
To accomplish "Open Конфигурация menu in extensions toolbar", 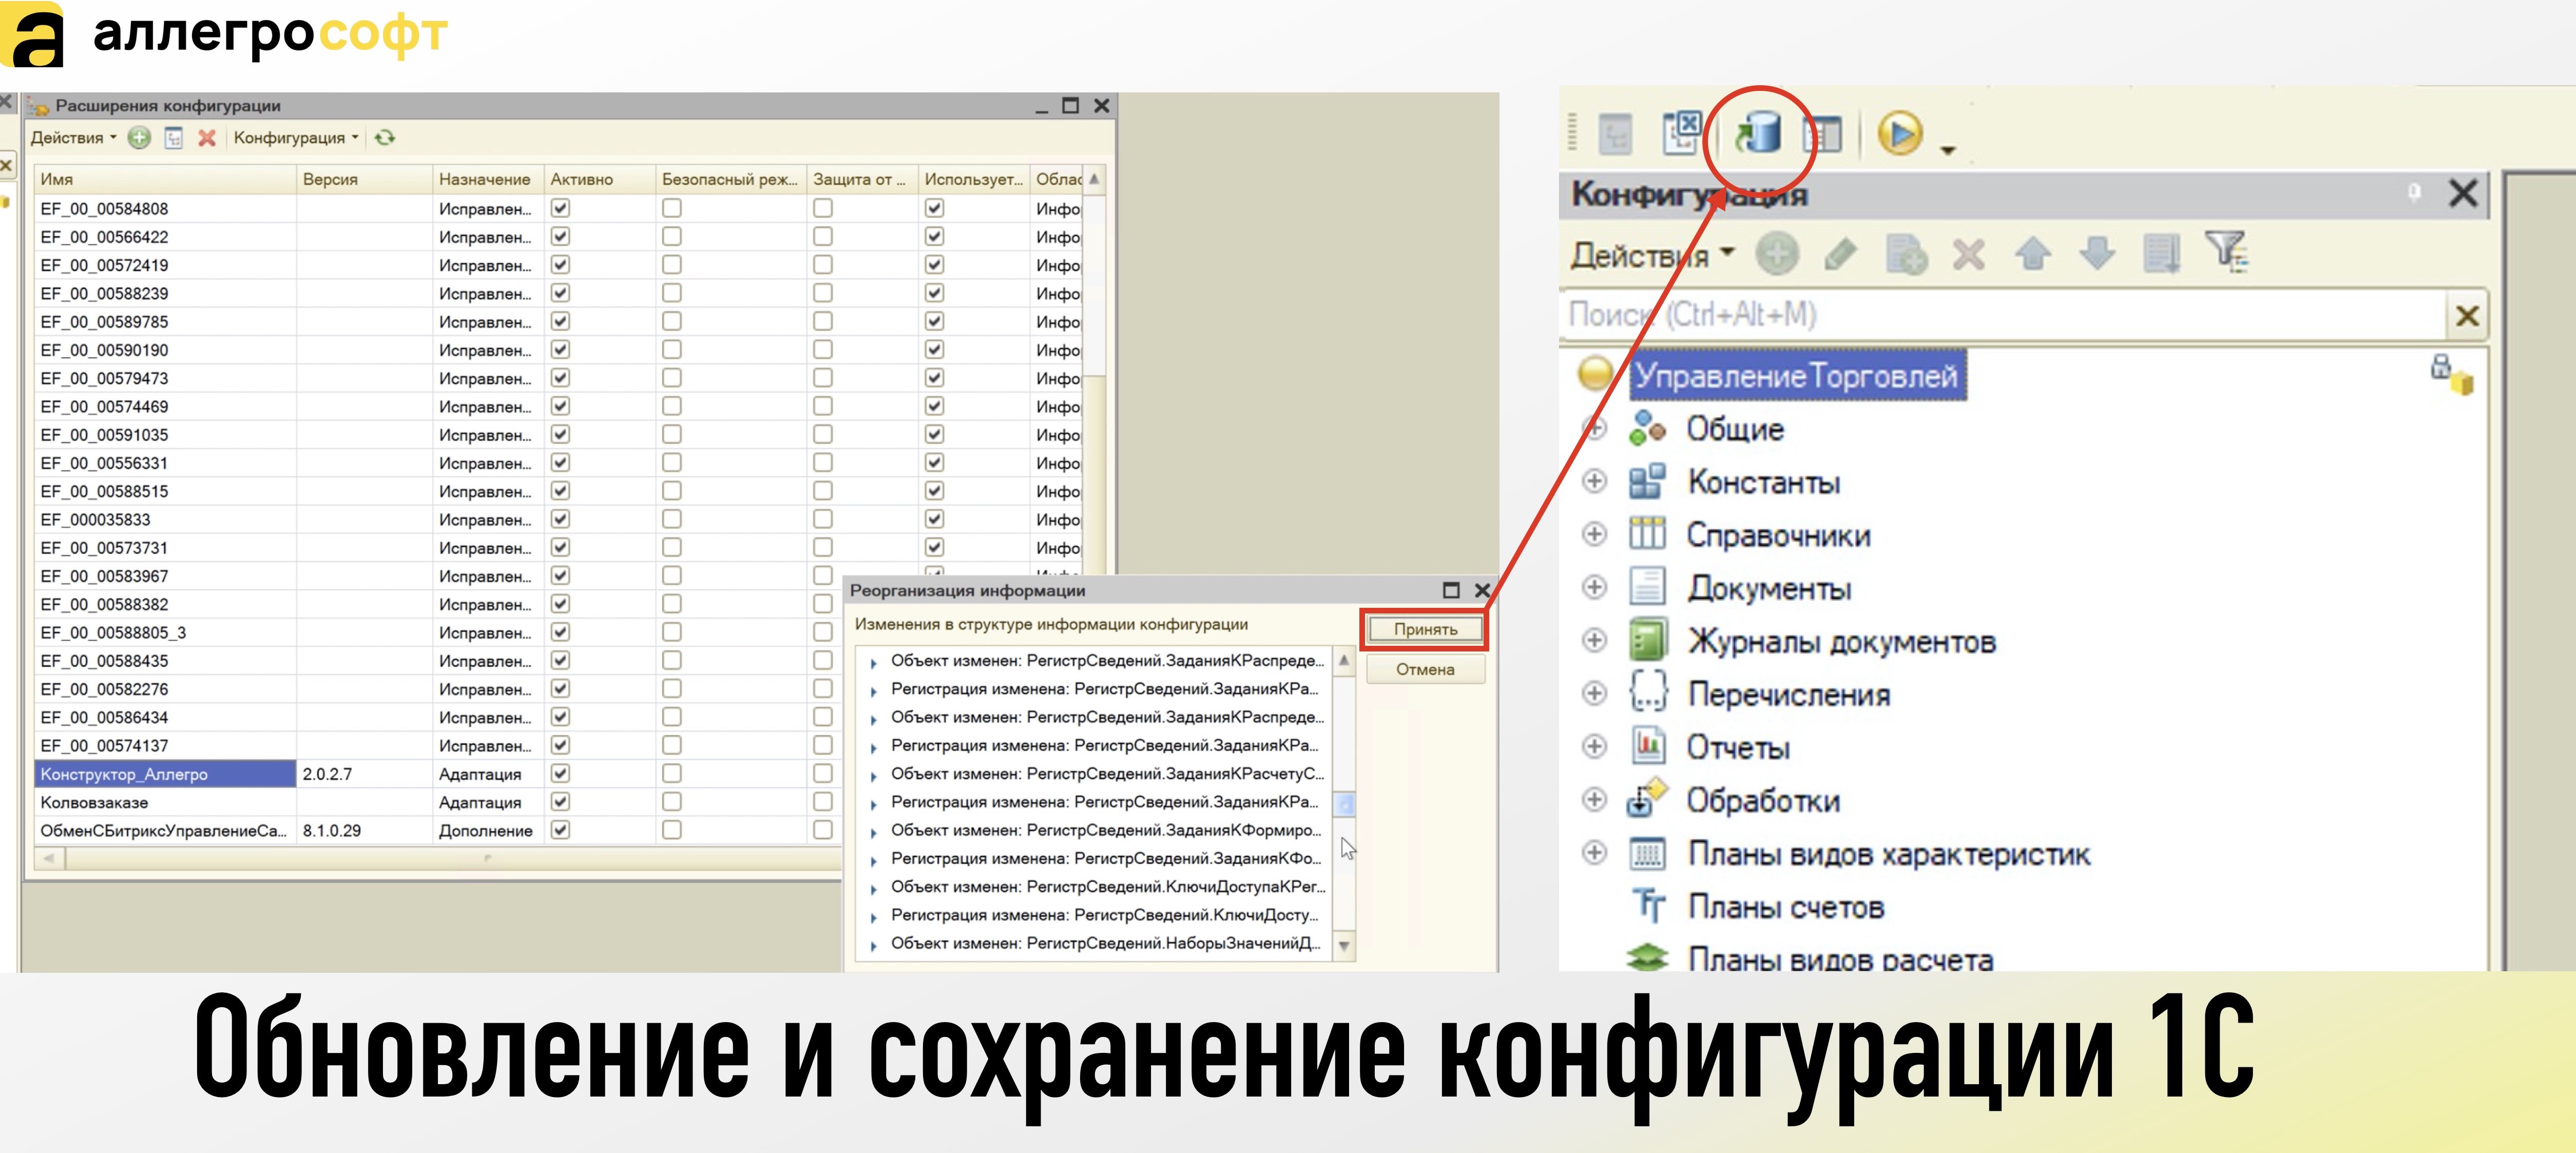I will [x=296, y=138].
